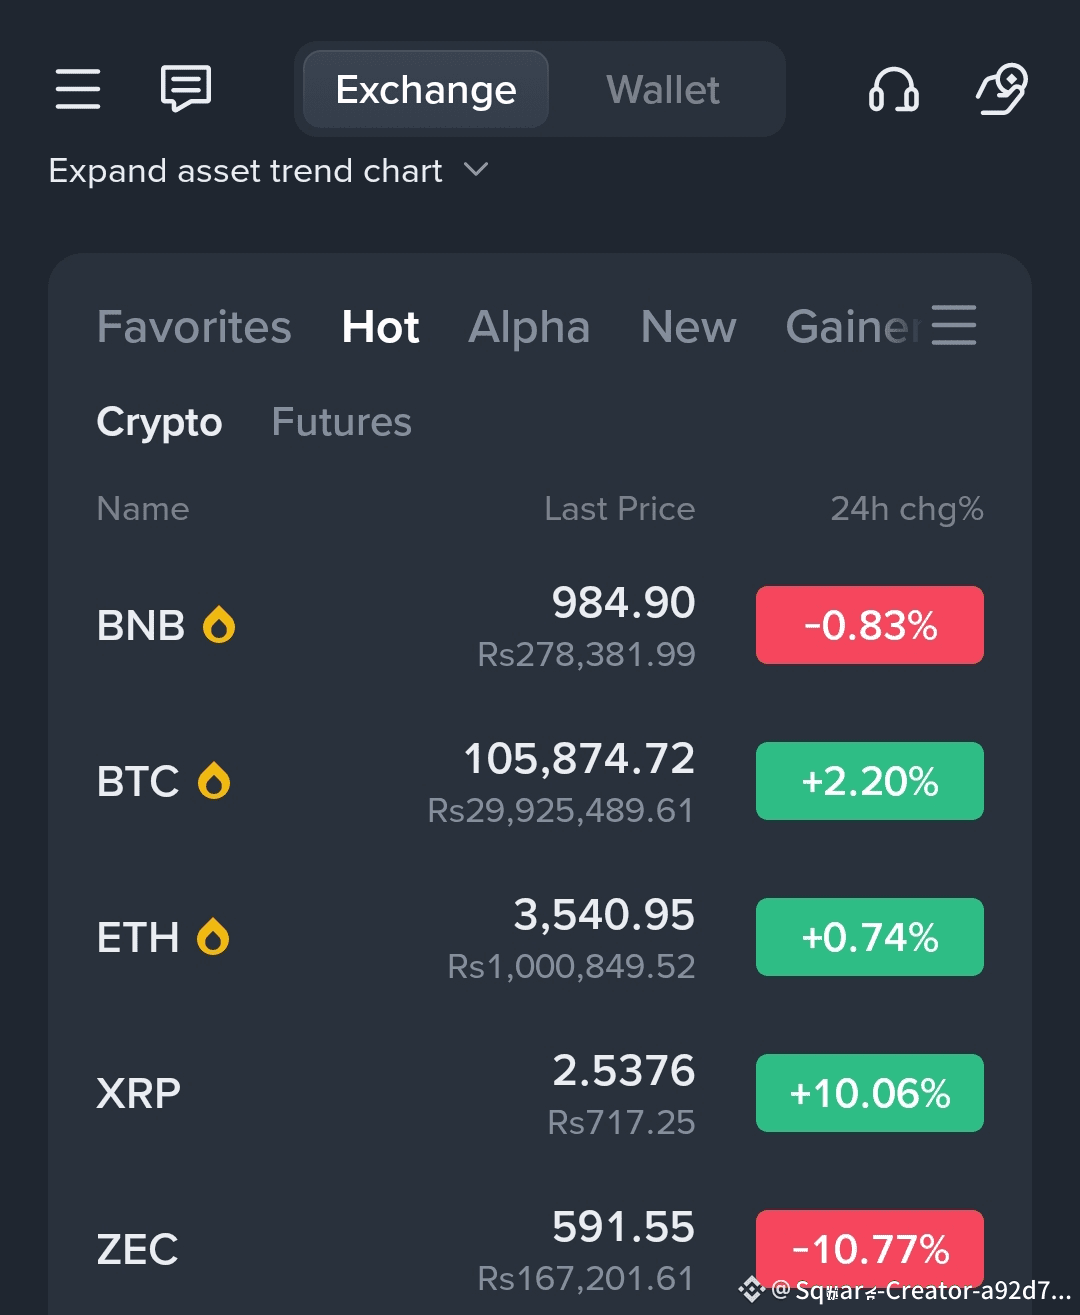Tap the red BNB -0.83% badge
The height and width of the screenshot is (1315, 1080).
click(869, 625)
